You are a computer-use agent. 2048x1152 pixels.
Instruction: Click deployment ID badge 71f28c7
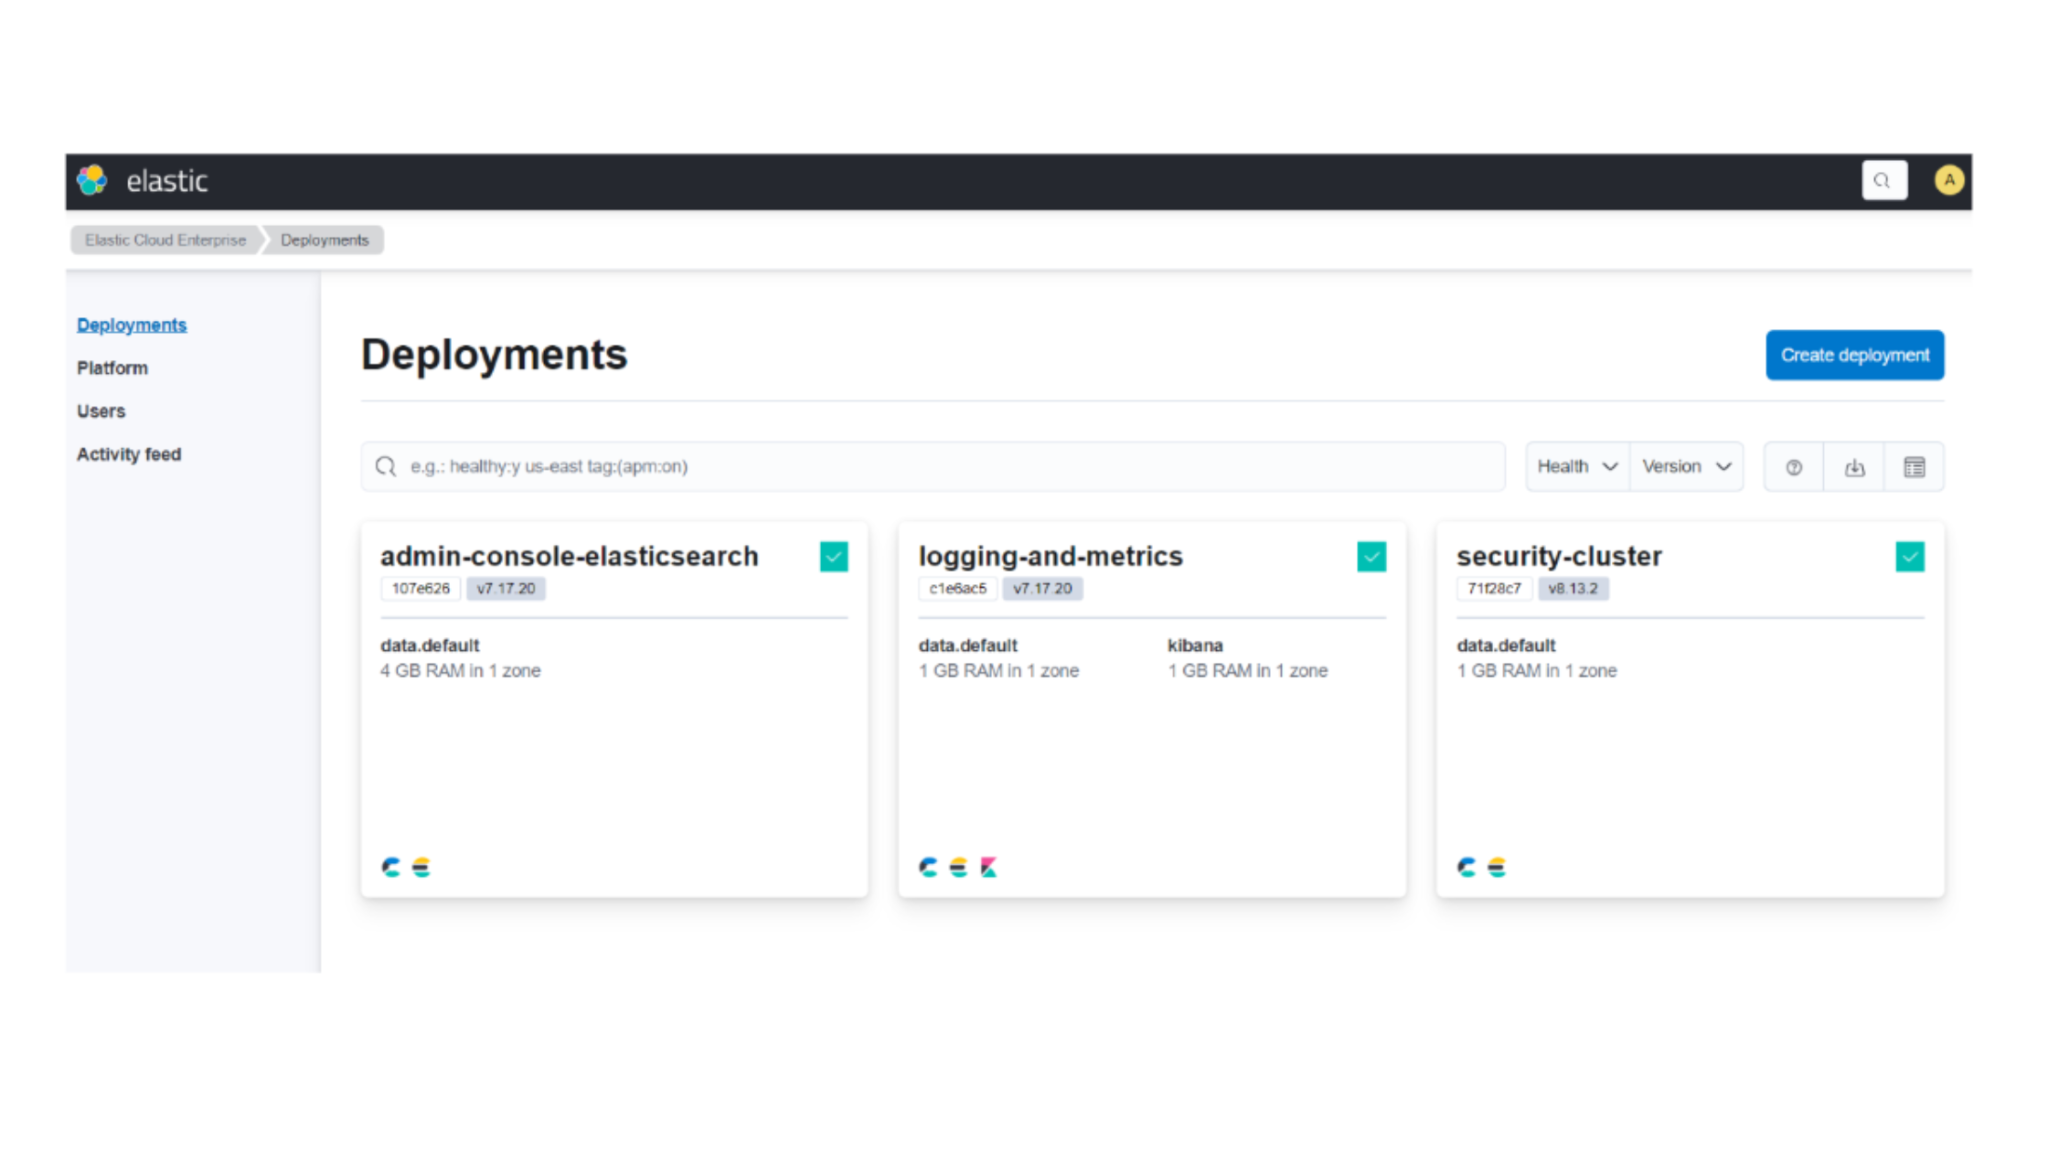(1494, 588)
